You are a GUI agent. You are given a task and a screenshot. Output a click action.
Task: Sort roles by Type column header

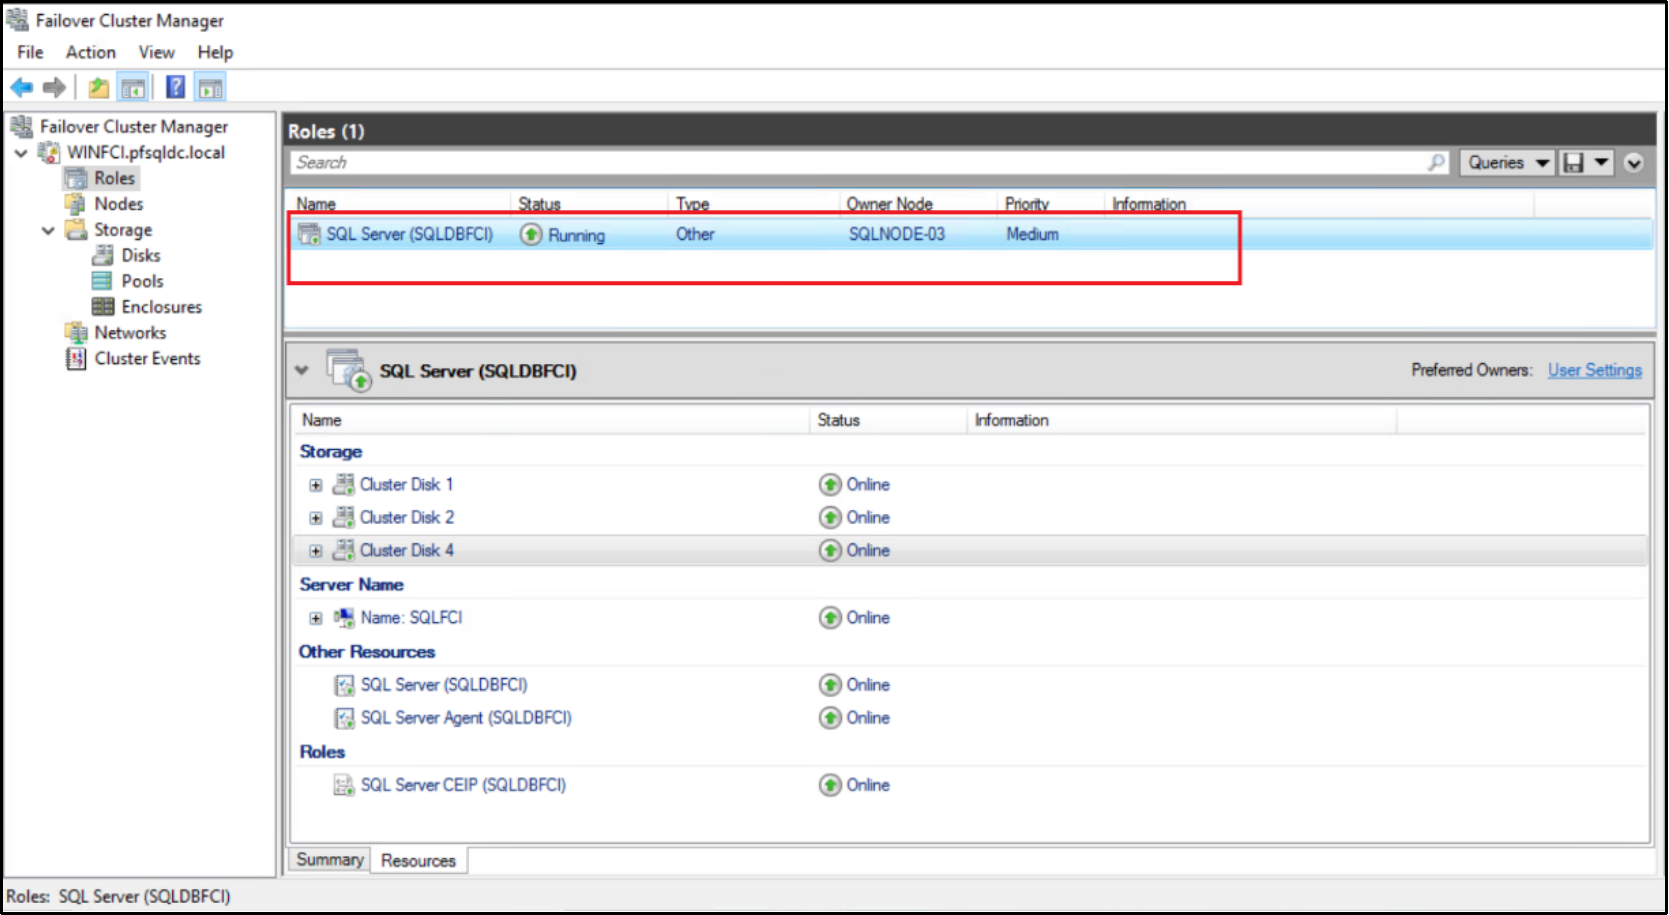click(x=692, y=204)
